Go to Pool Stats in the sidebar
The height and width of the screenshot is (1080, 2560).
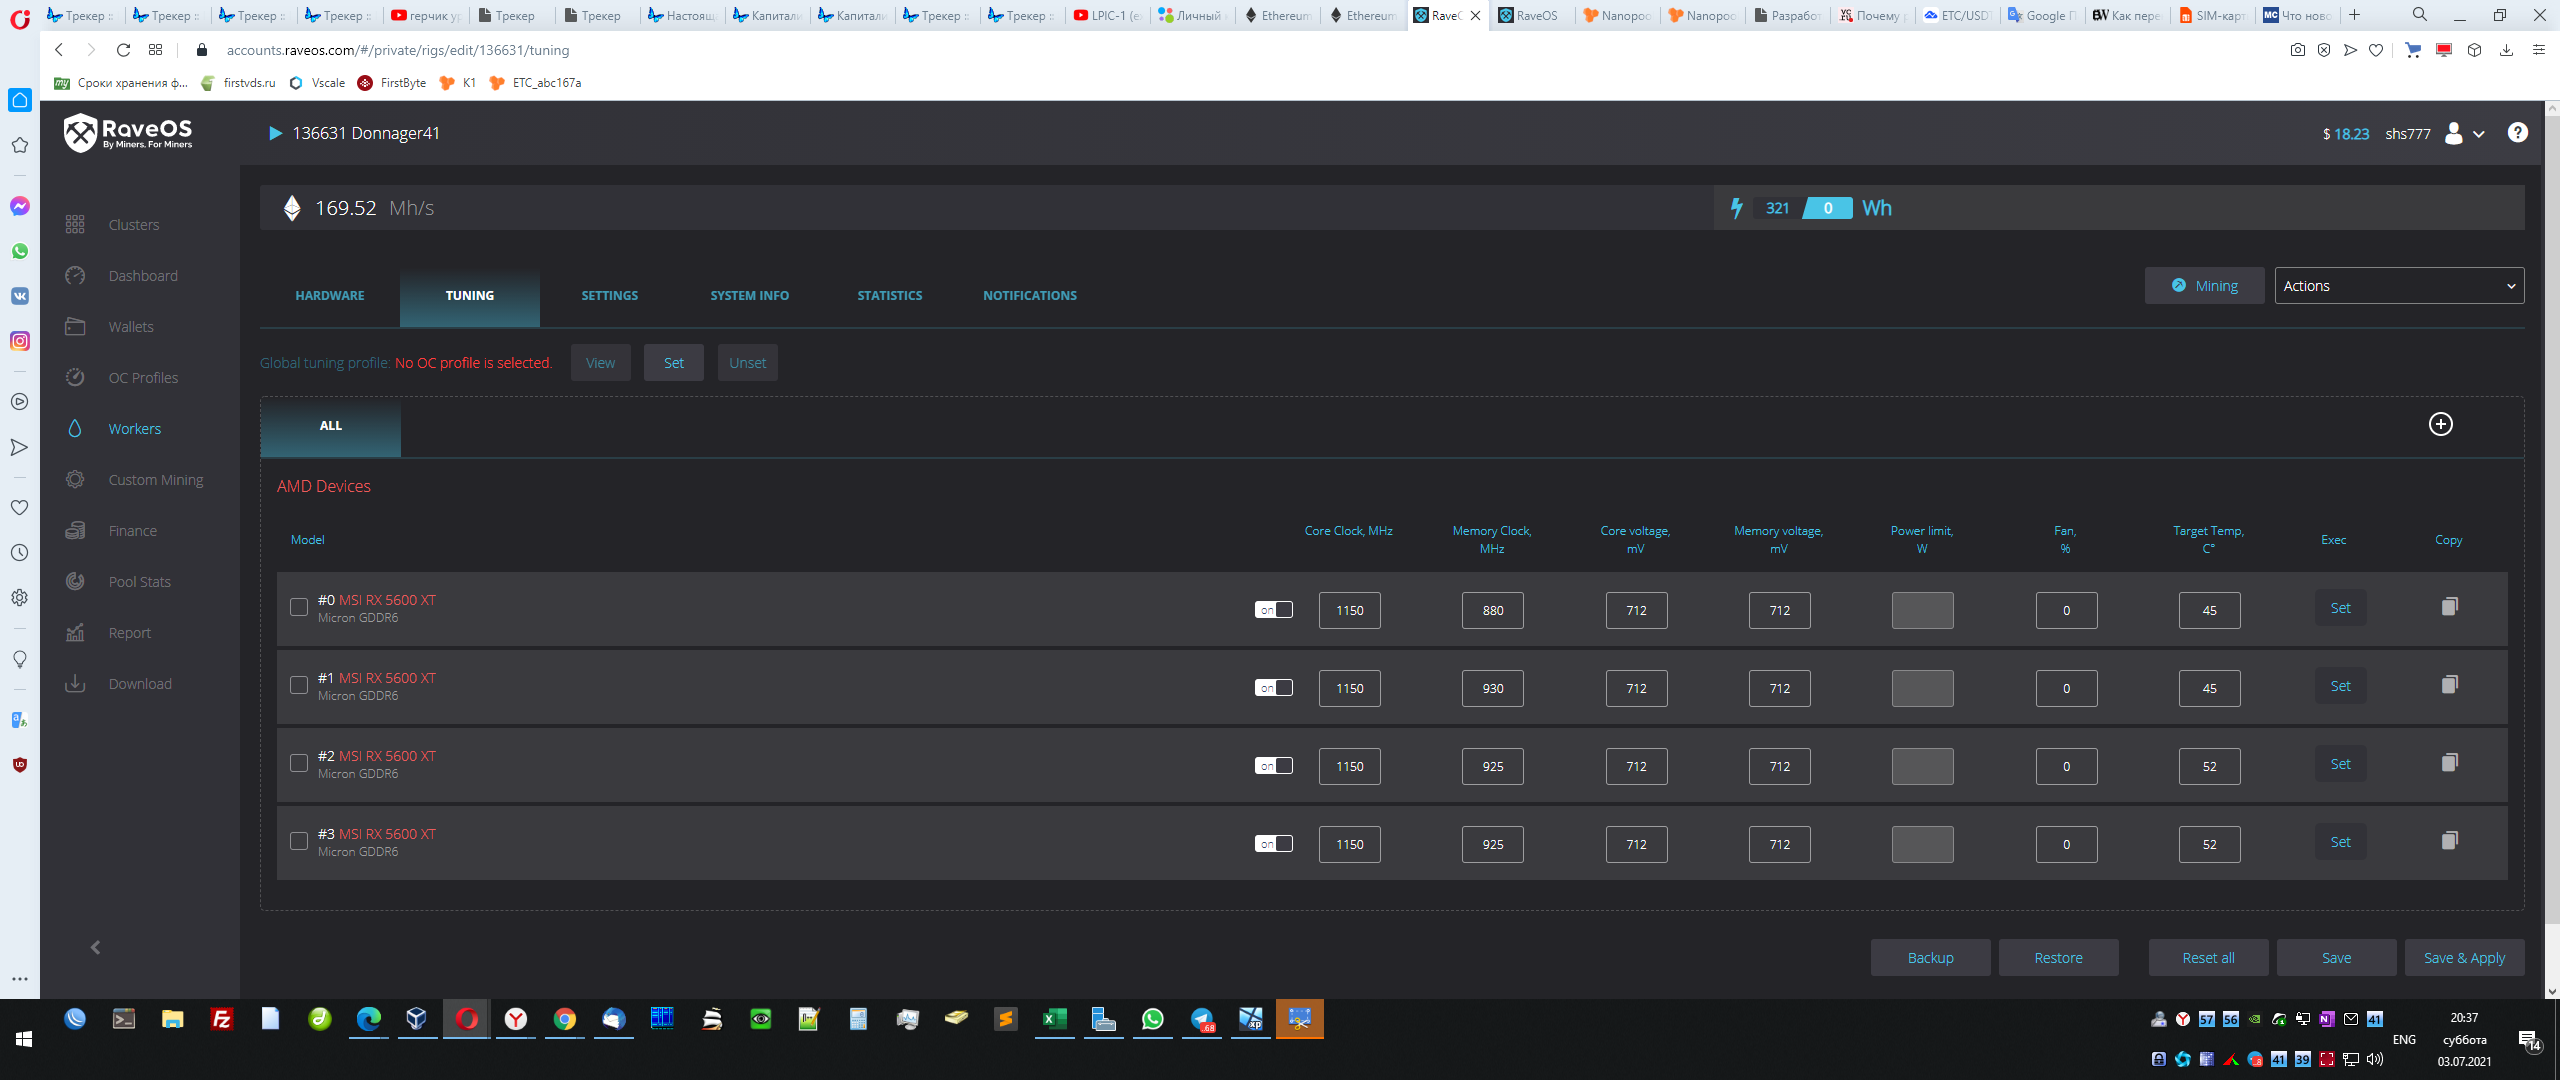[139, 582]
